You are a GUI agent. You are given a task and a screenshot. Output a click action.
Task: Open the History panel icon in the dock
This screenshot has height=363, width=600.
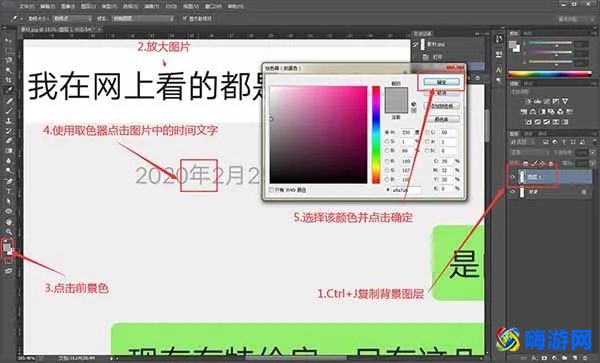[x=499, y=39]
